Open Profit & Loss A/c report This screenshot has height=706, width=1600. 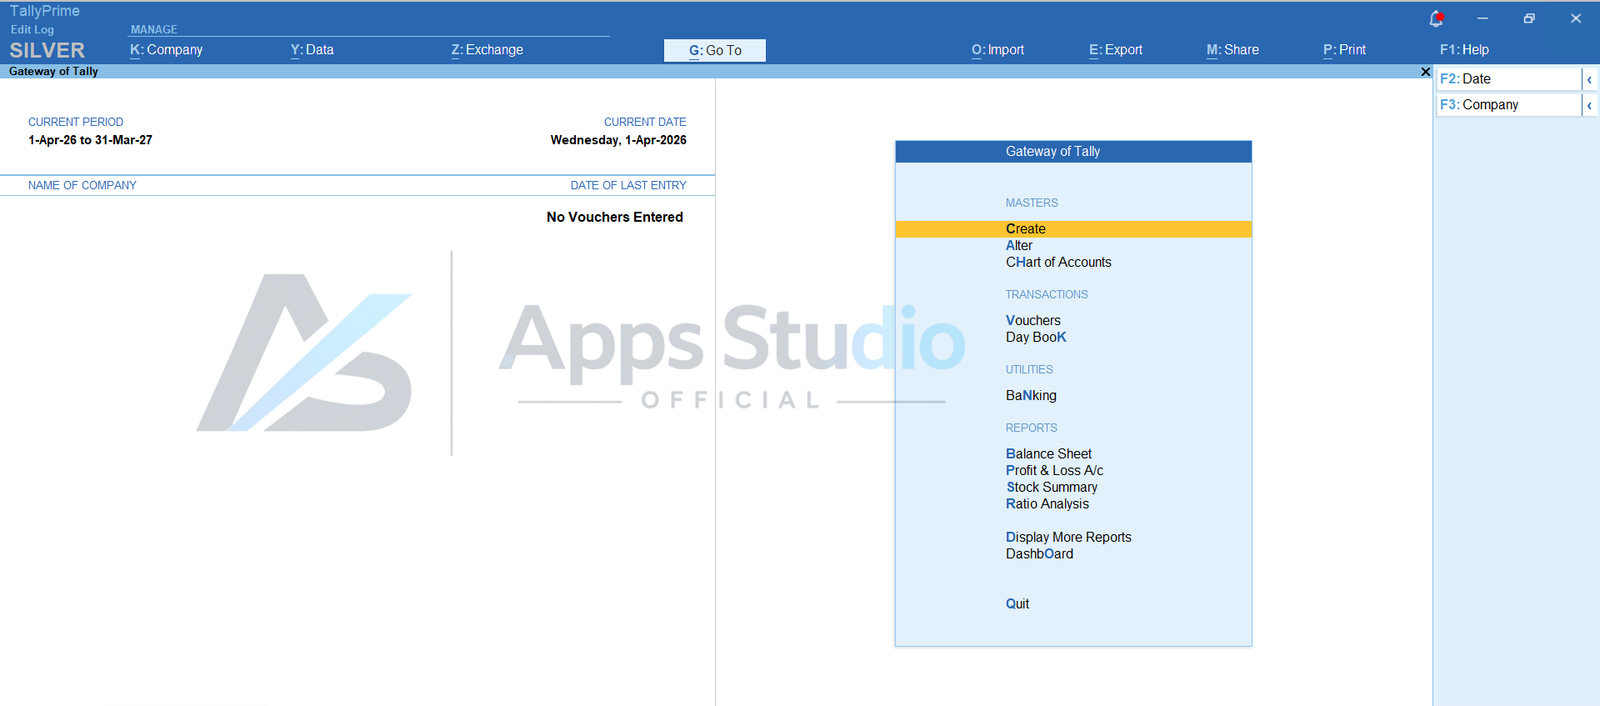click(1054, 471)
